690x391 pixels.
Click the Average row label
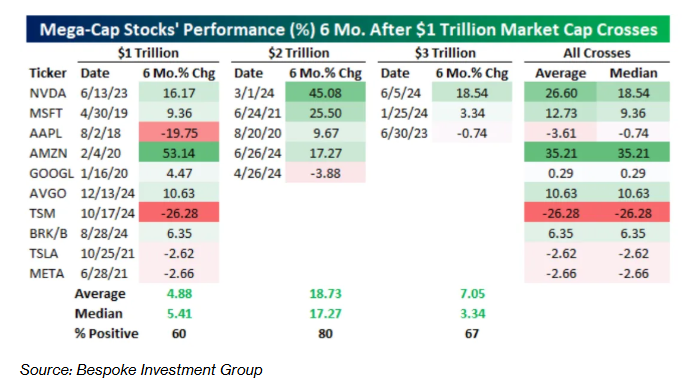click(x=100, y=293)
